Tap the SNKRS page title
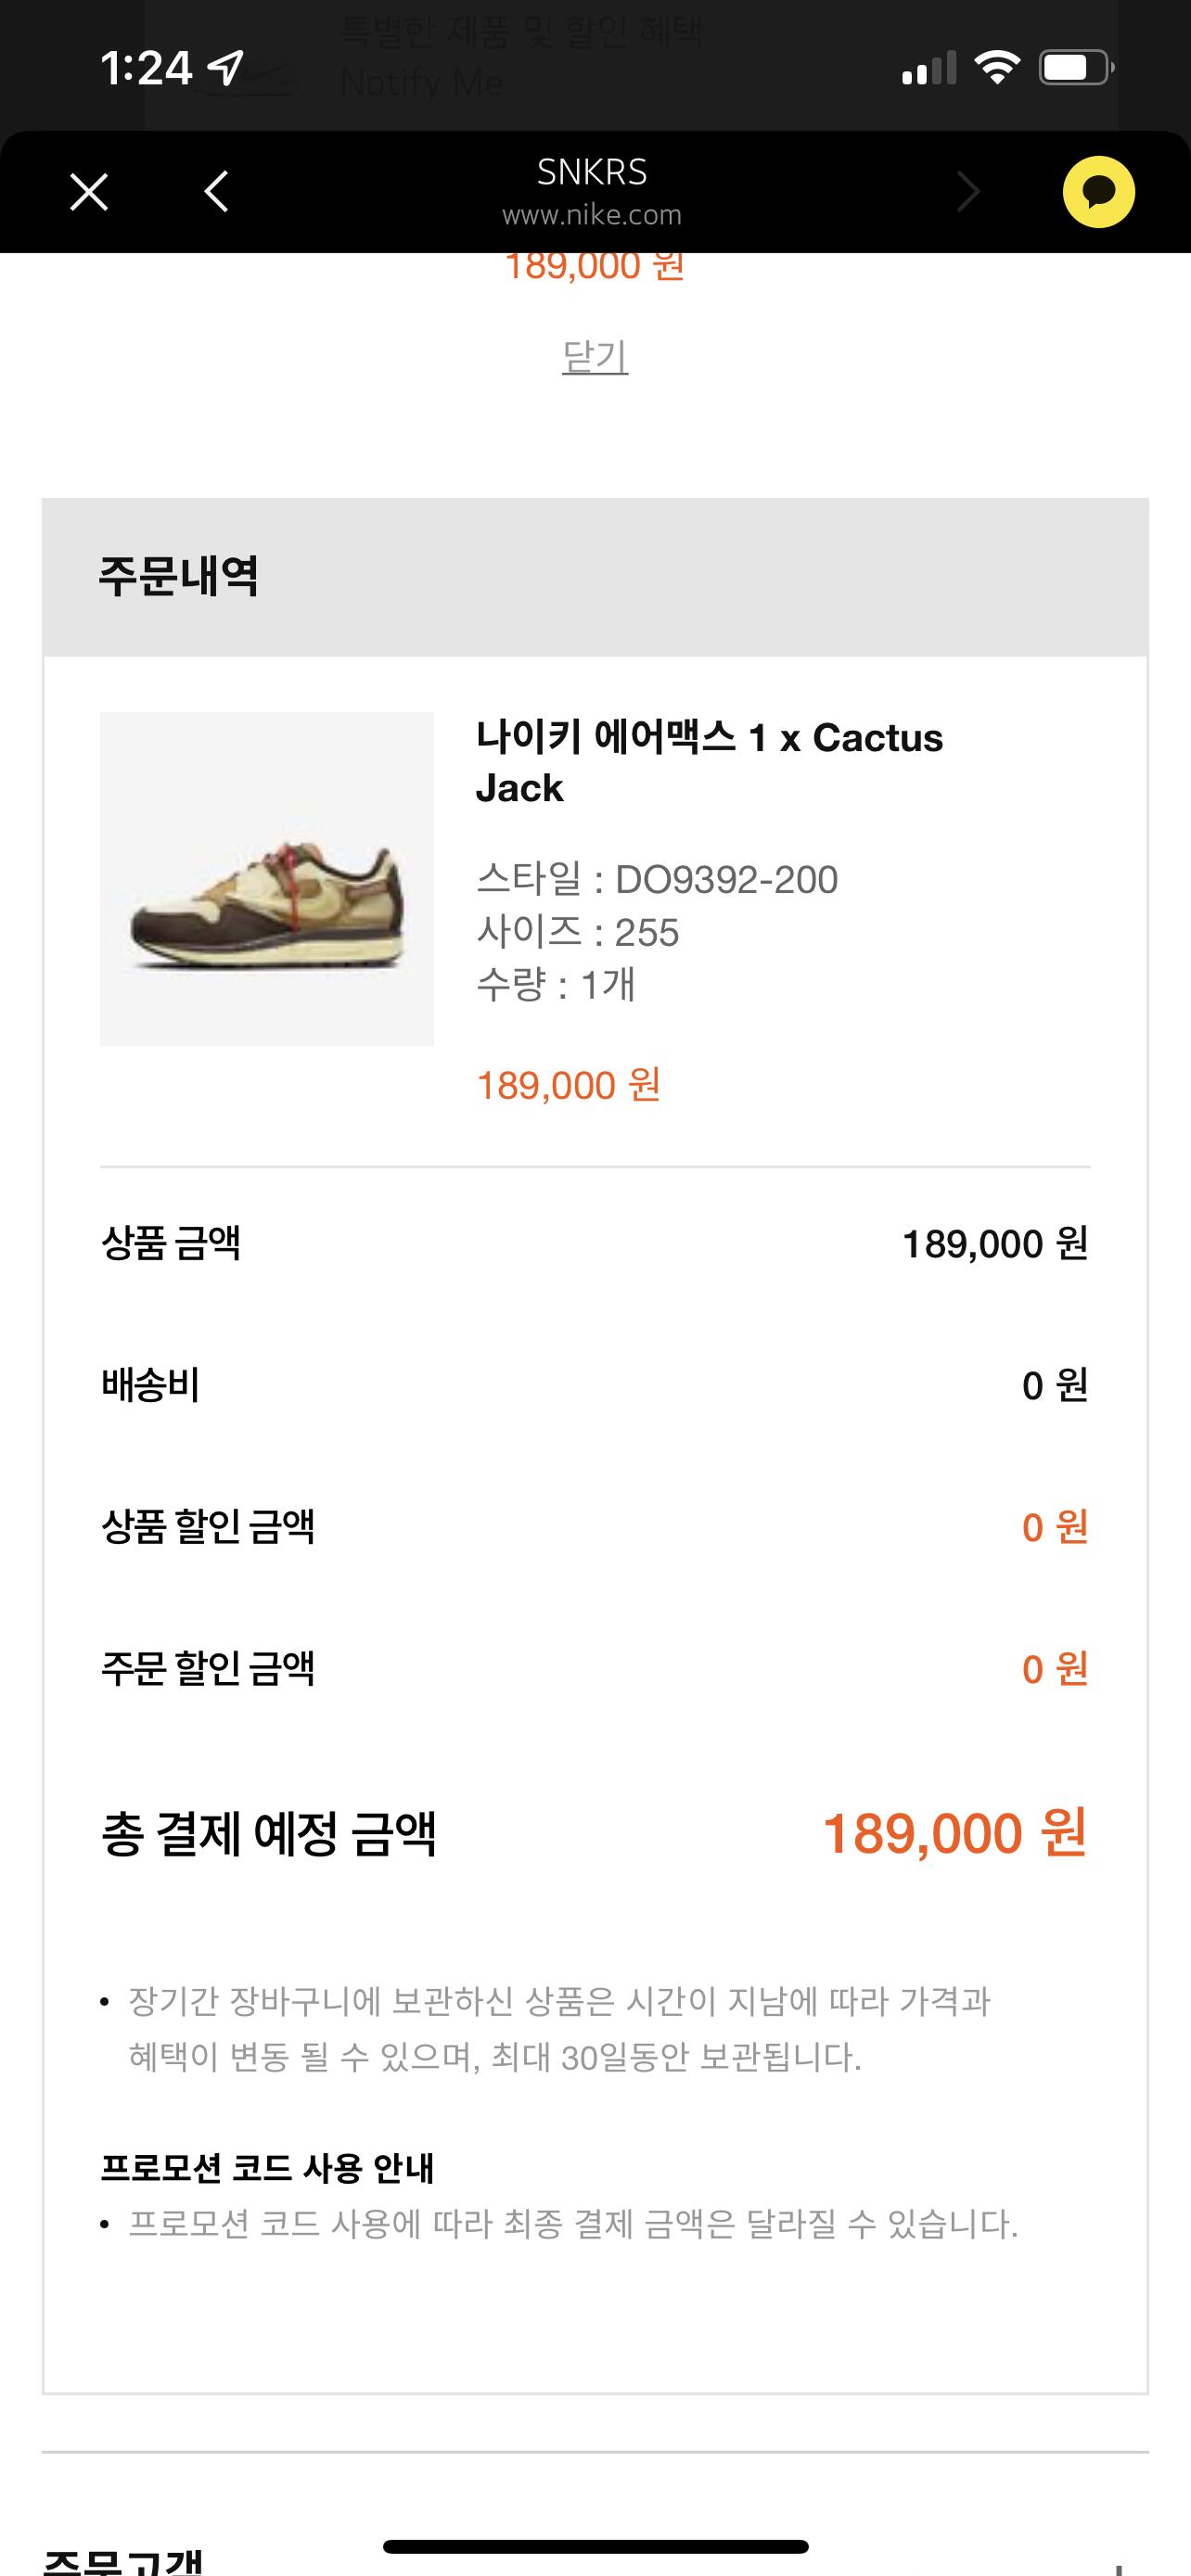The width and height of the screenshot is (1191, 2576). (x=592, y=172)
